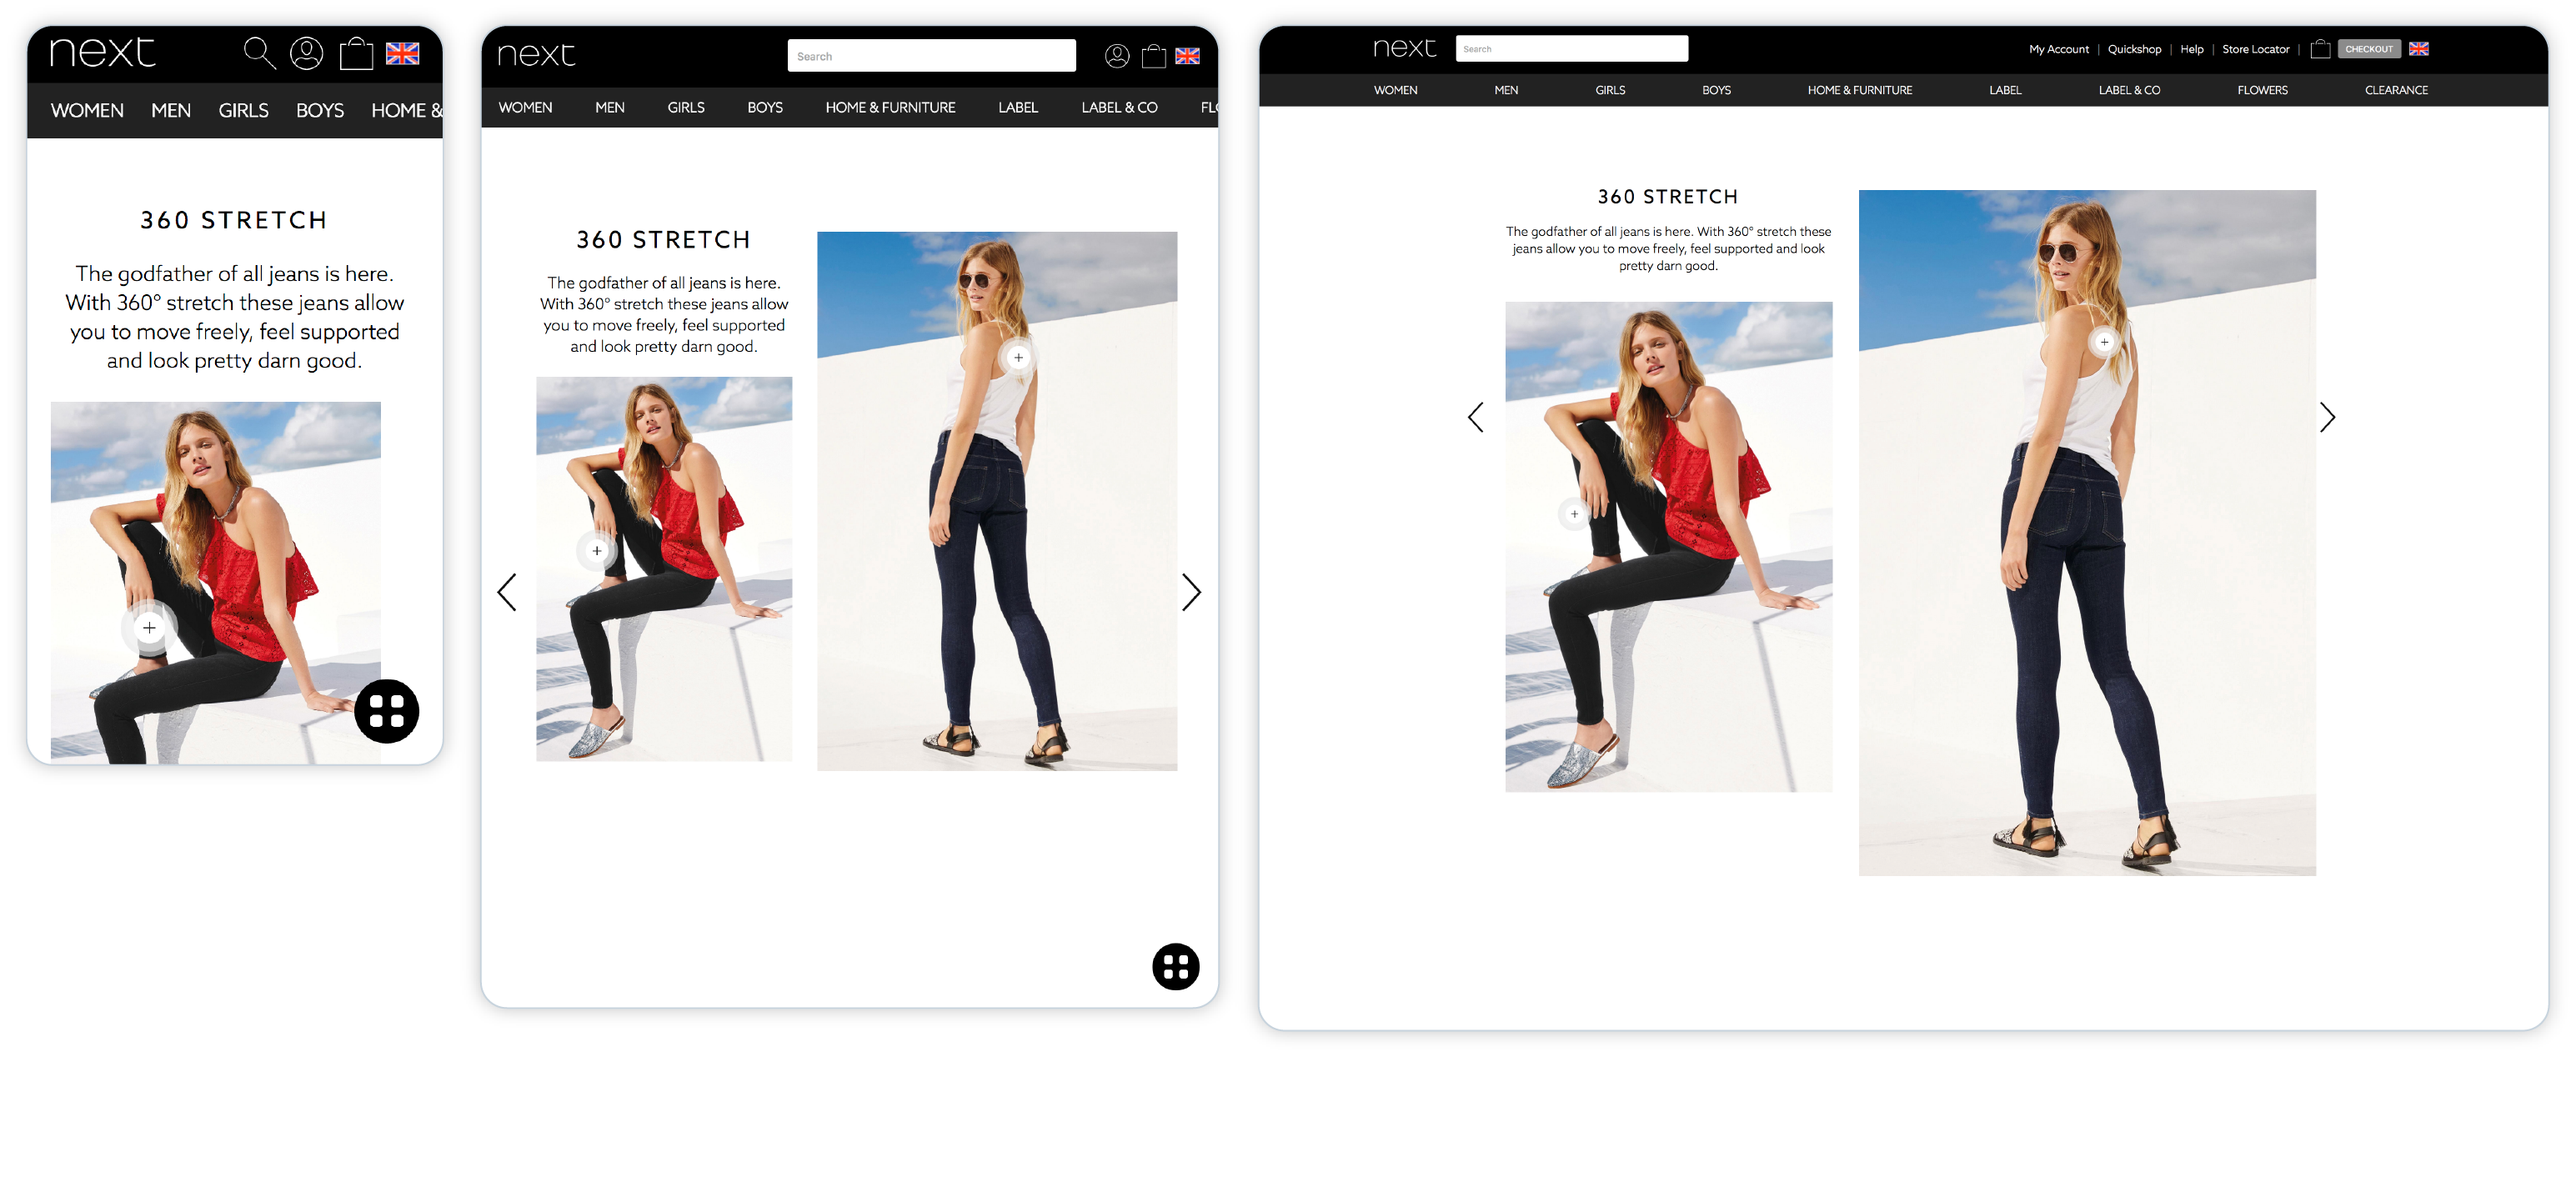
Task: Go to previous slide in tablet carousel
Action: 507,592
